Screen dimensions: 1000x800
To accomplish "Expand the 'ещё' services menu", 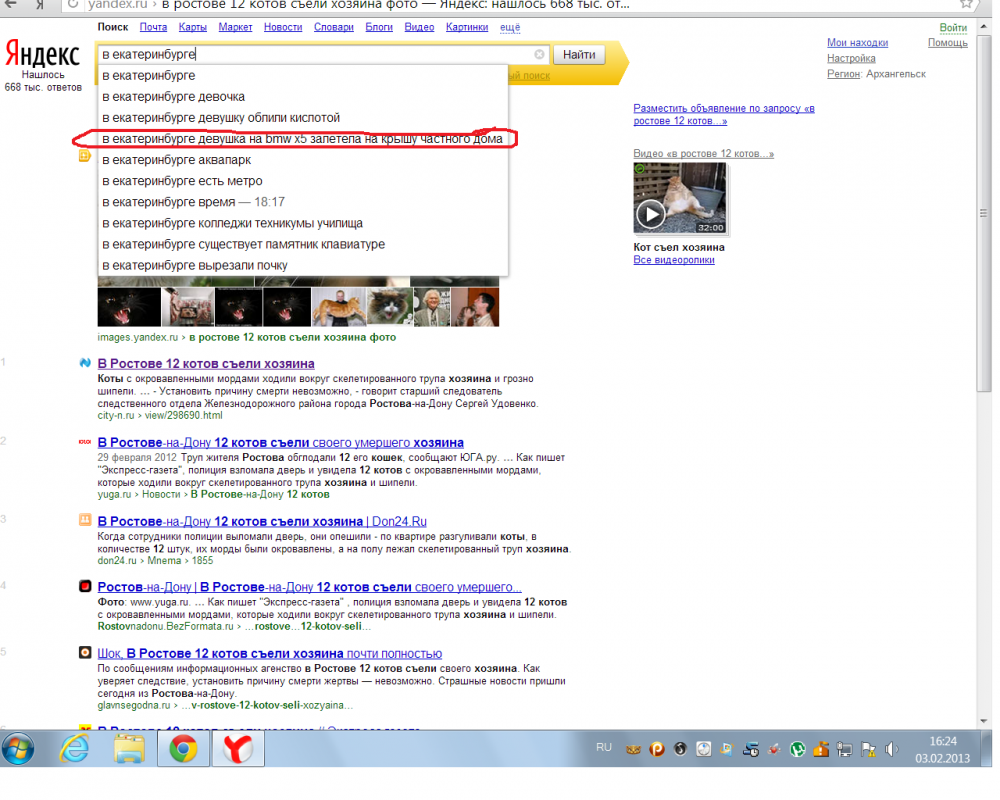I will point(510,27).
